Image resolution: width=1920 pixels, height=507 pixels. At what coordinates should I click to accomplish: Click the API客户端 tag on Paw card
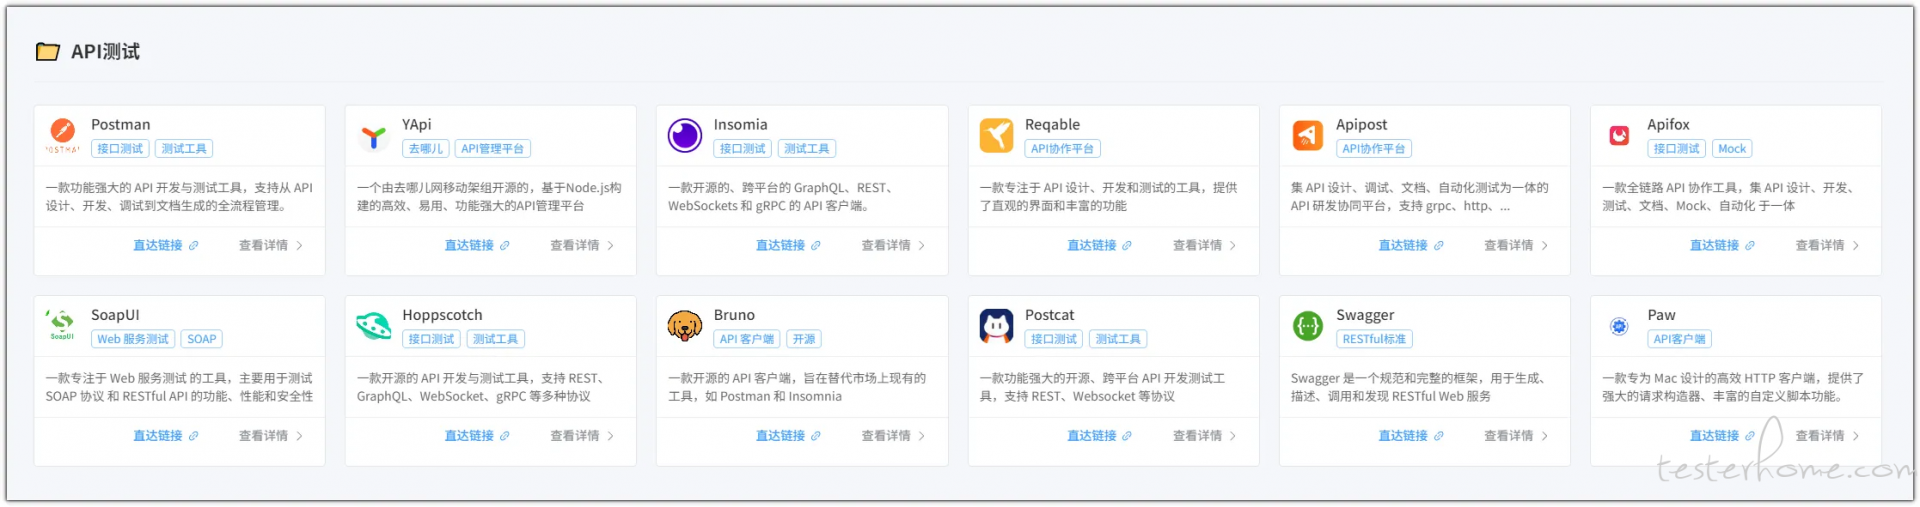1679,339
